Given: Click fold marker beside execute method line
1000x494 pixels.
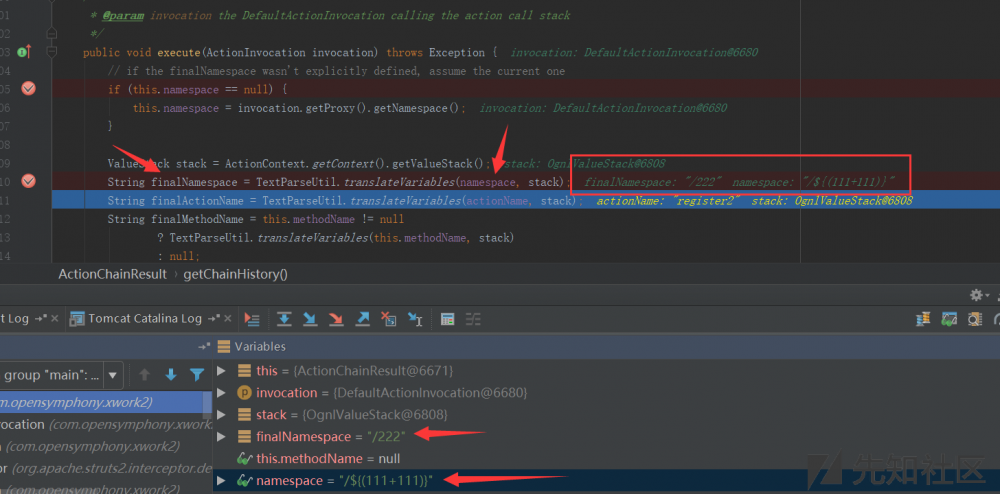Looking at the screenshot, I should point(52,52).
